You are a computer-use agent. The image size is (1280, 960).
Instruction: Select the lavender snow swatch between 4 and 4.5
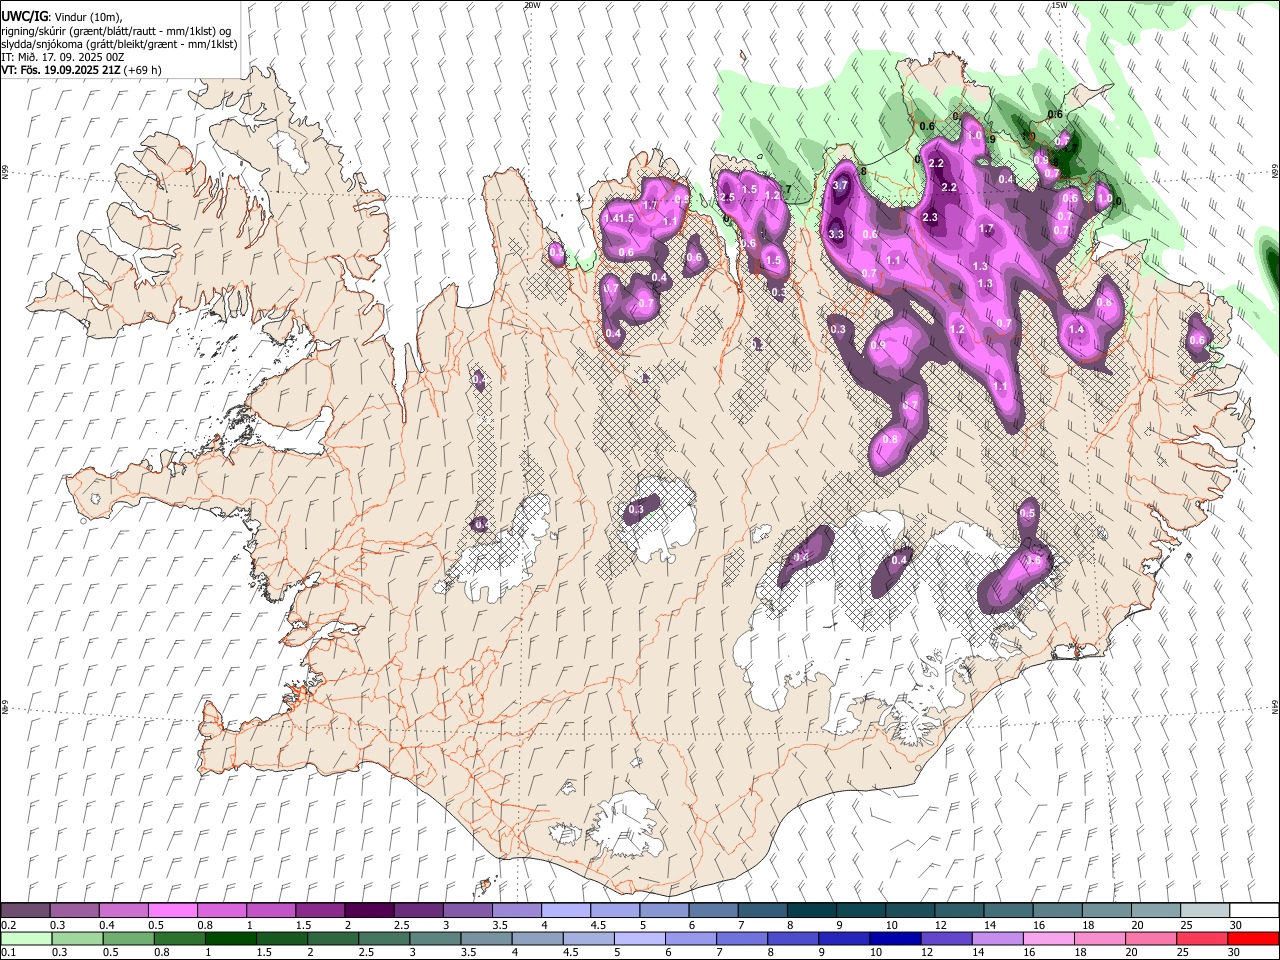566,911
